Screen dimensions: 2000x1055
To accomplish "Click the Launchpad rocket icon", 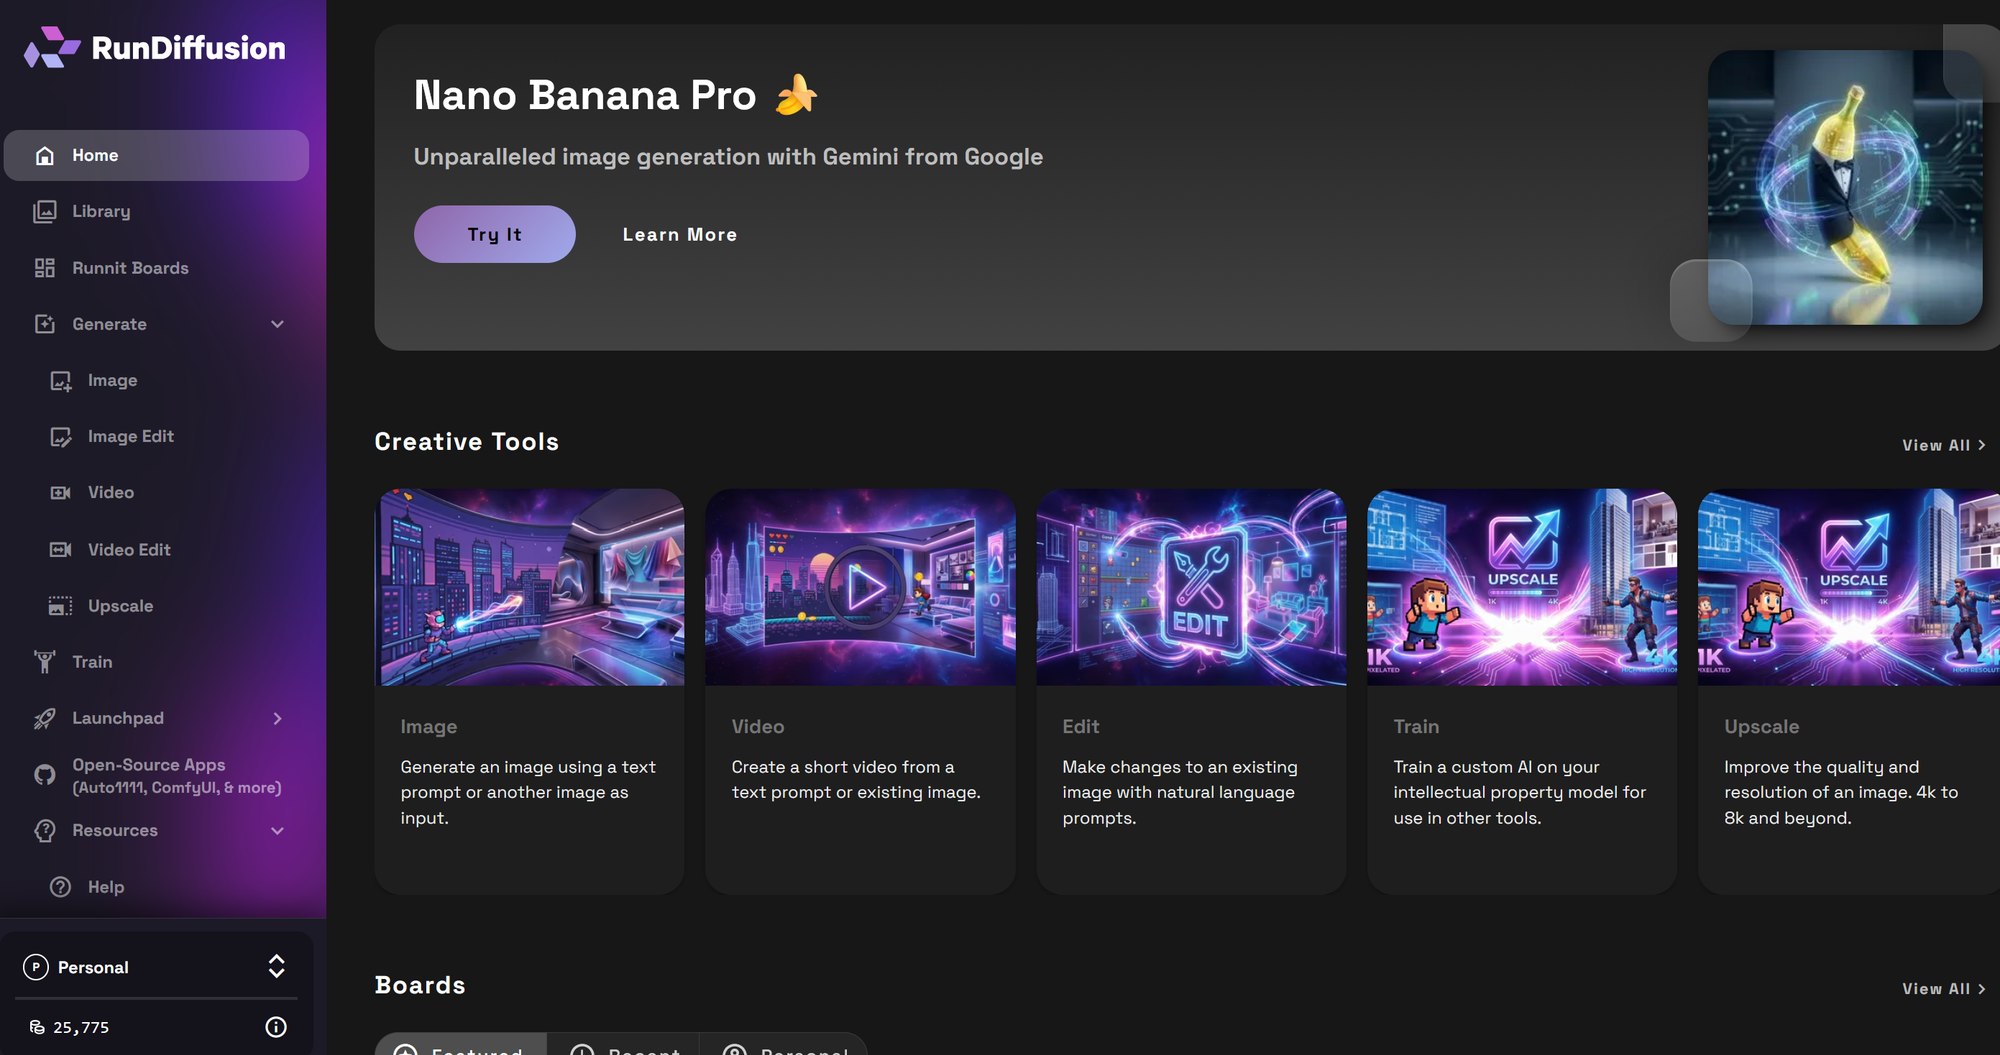I will pyautogui.click(x=45, y=718).
